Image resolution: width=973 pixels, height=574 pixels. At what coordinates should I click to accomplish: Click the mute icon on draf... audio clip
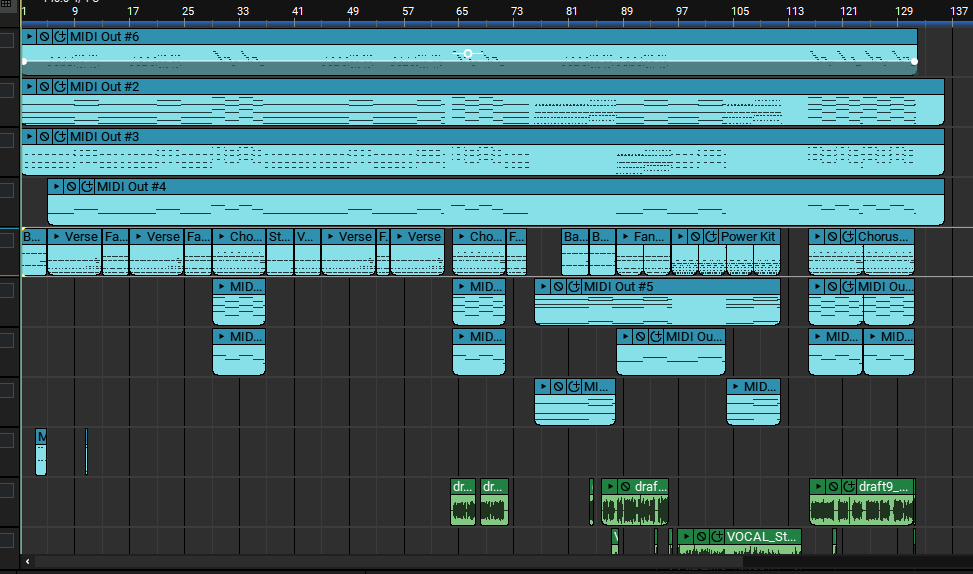pyautogui.click(x=626, y=487)
